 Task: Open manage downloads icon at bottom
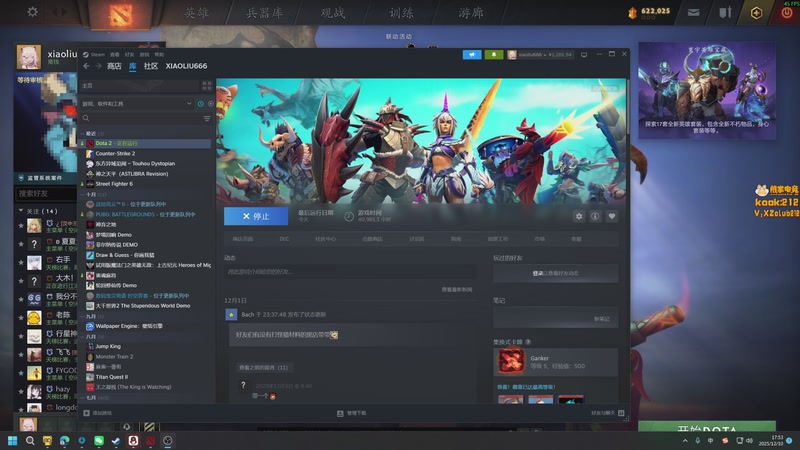340,413
